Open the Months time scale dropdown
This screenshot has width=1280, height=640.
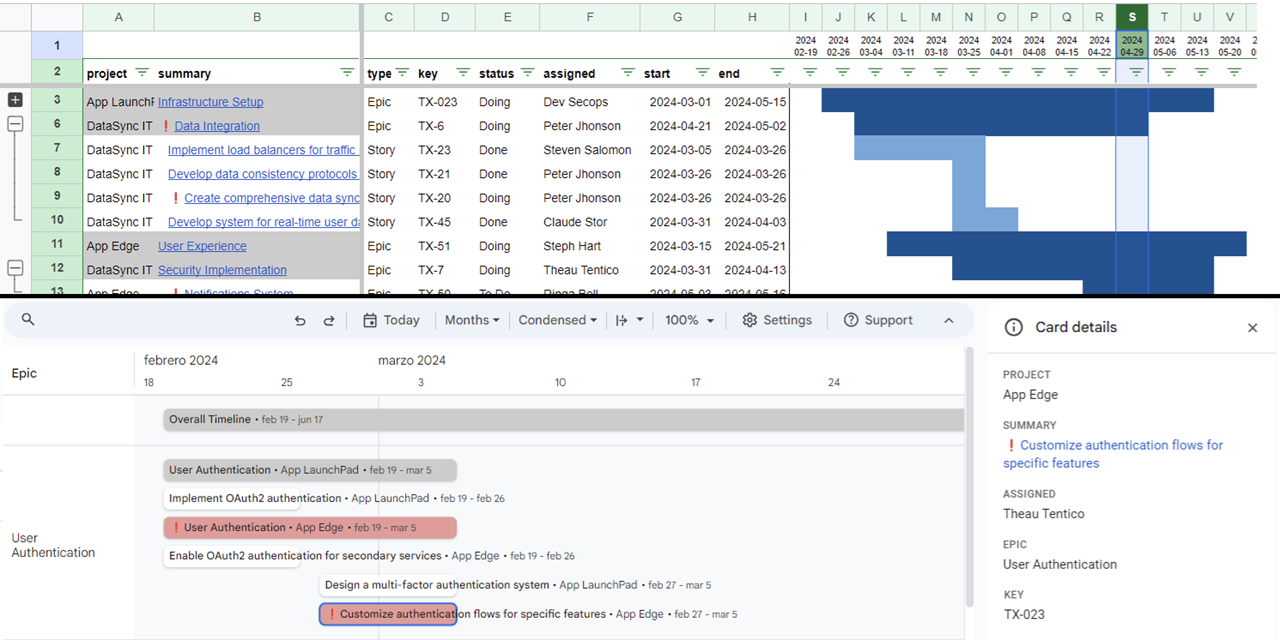[x=472, y=320]
